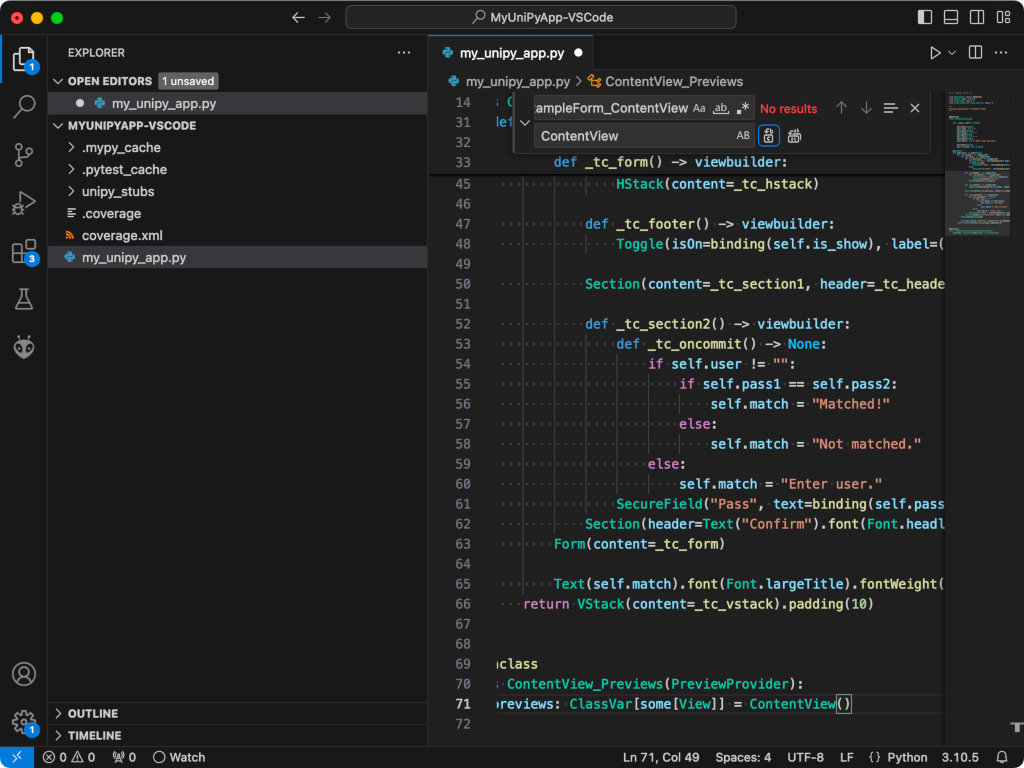Expand the .mypy_cache folder
The image size is (1024, 768).
tap(120, 148)
